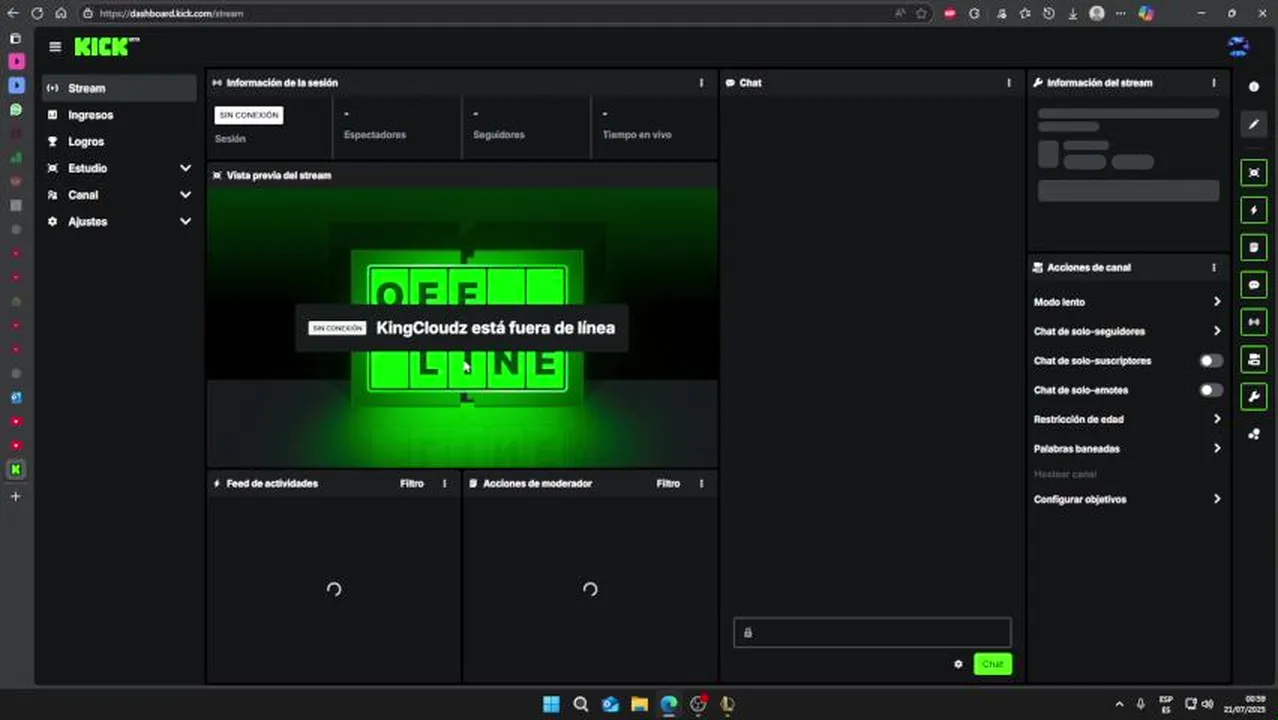The width and height of the screenshot is (1278, 720).
Task: Toggle the session info broadcast widget icon
Action: 1254,322
